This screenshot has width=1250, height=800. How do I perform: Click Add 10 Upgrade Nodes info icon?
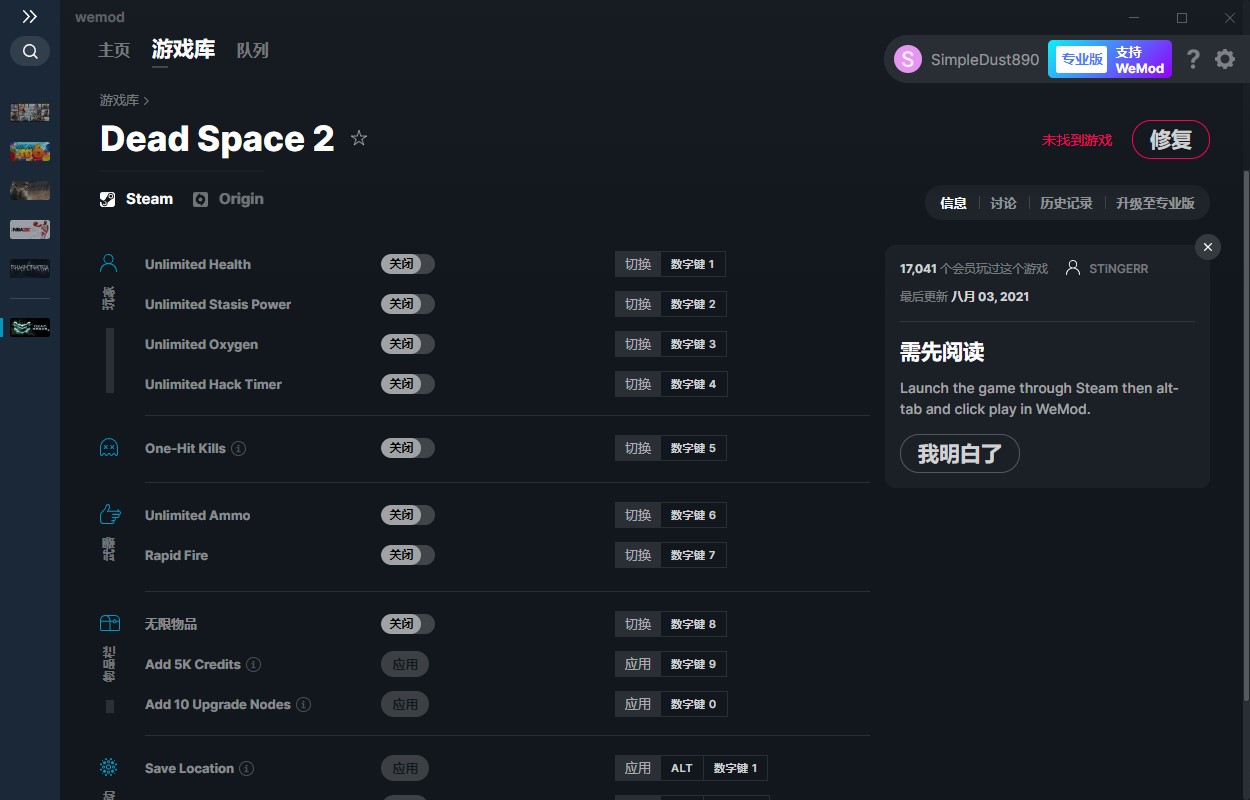tap(303, 704)
